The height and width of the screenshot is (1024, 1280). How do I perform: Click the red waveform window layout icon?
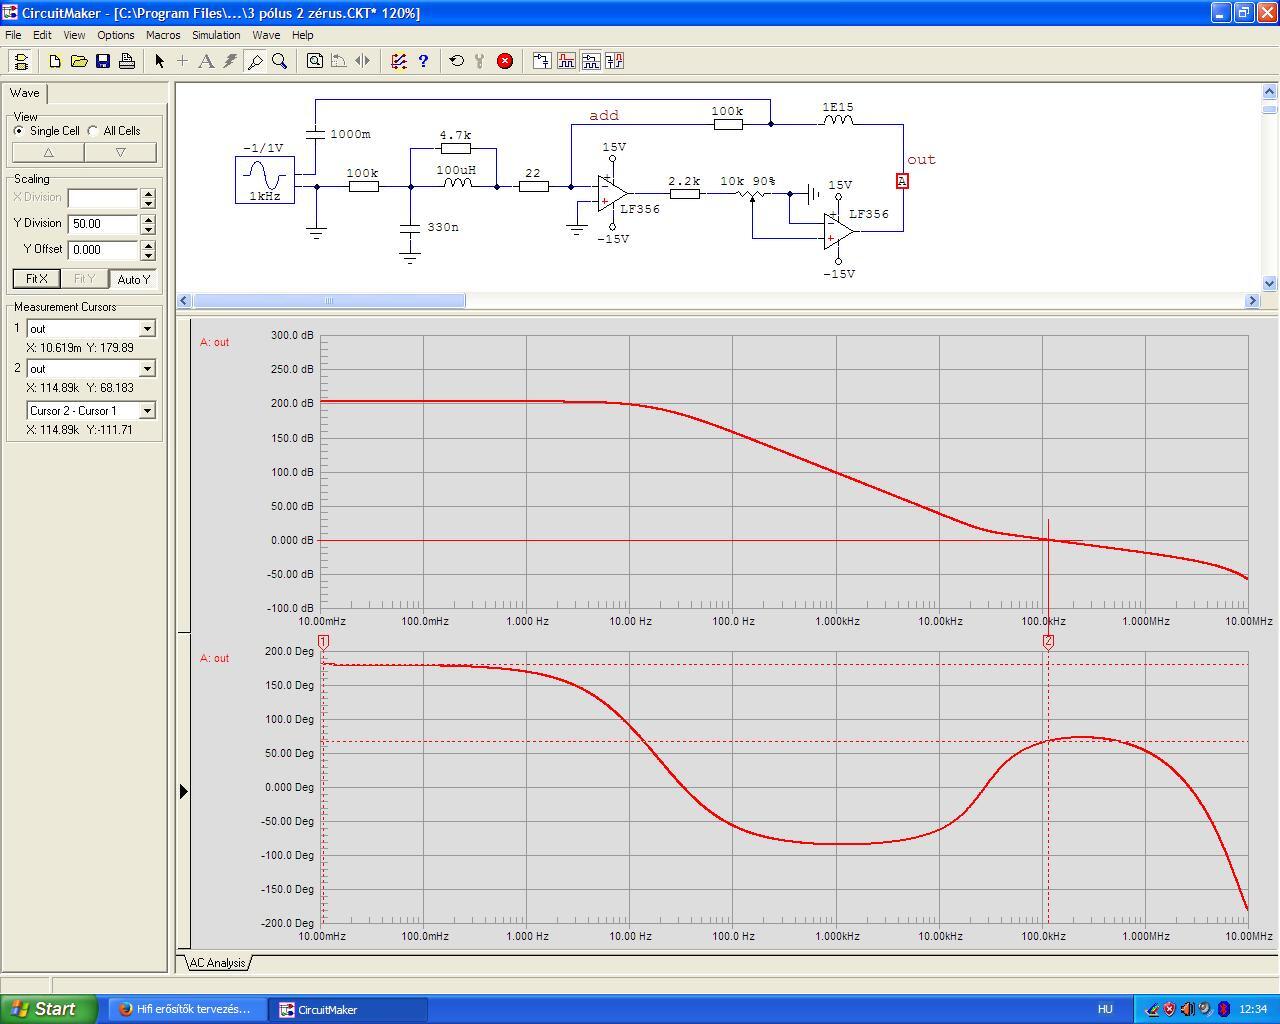click(566, 61)
